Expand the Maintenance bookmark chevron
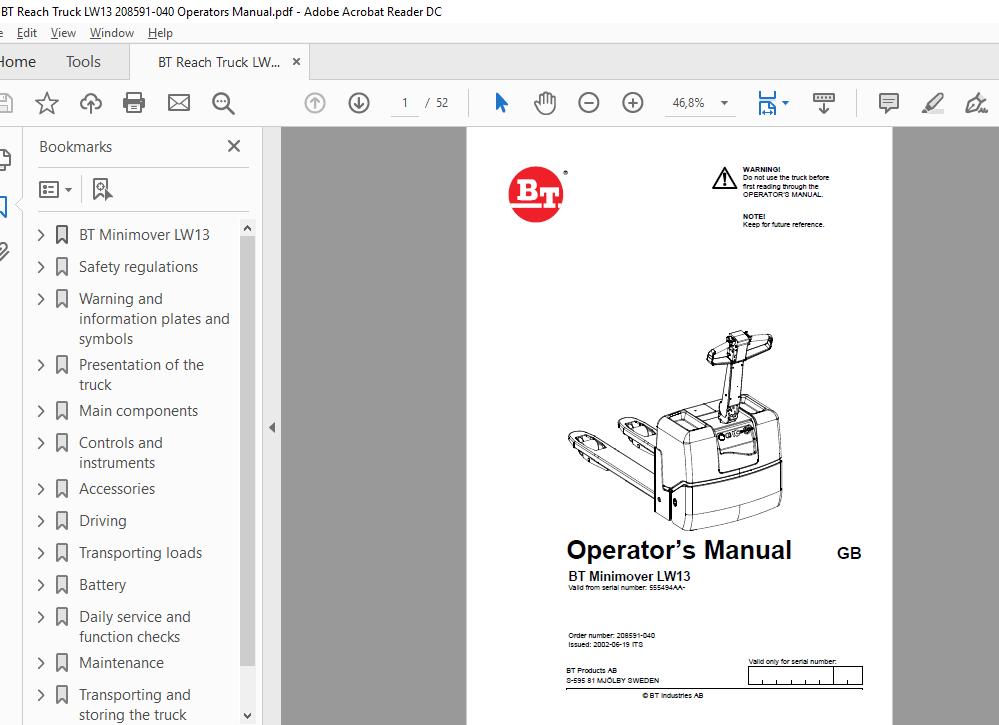This screenshot has height=725, width=999. (x=41, y=663)
